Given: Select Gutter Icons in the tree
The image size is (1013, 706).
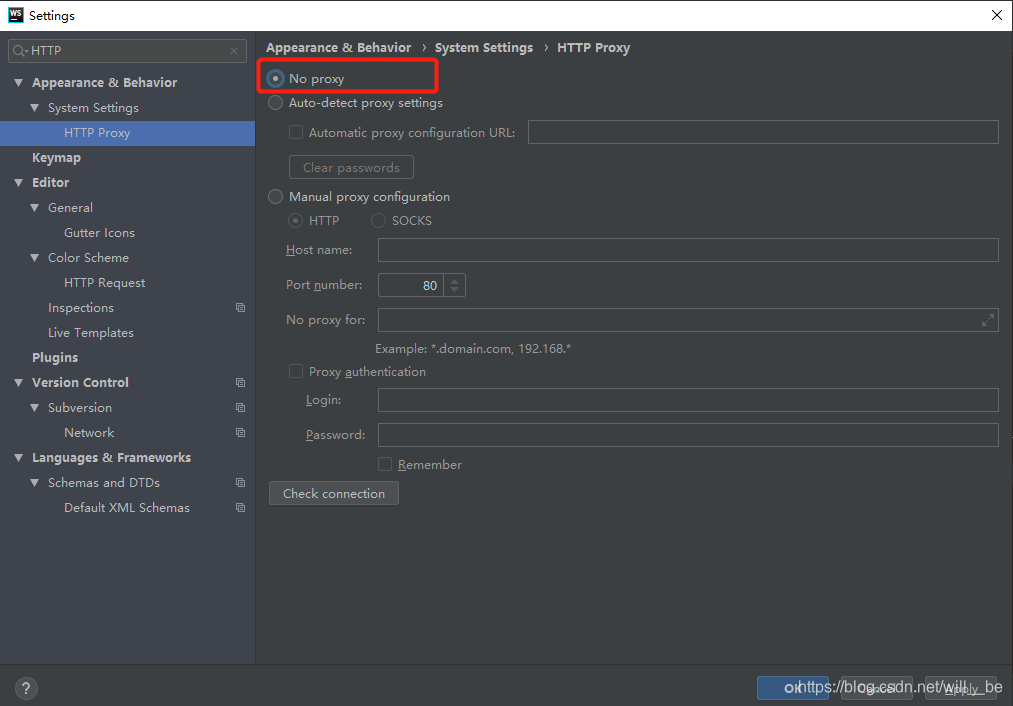Looking at the screenshot, I should pyautogui.click(x=99, y=233).
